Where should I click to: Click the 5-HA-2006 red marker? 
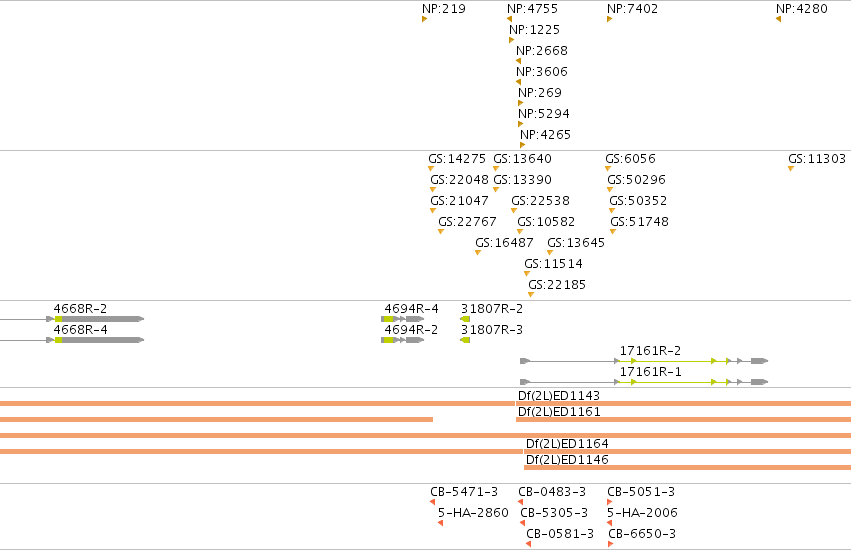click(x=609, y=523)
